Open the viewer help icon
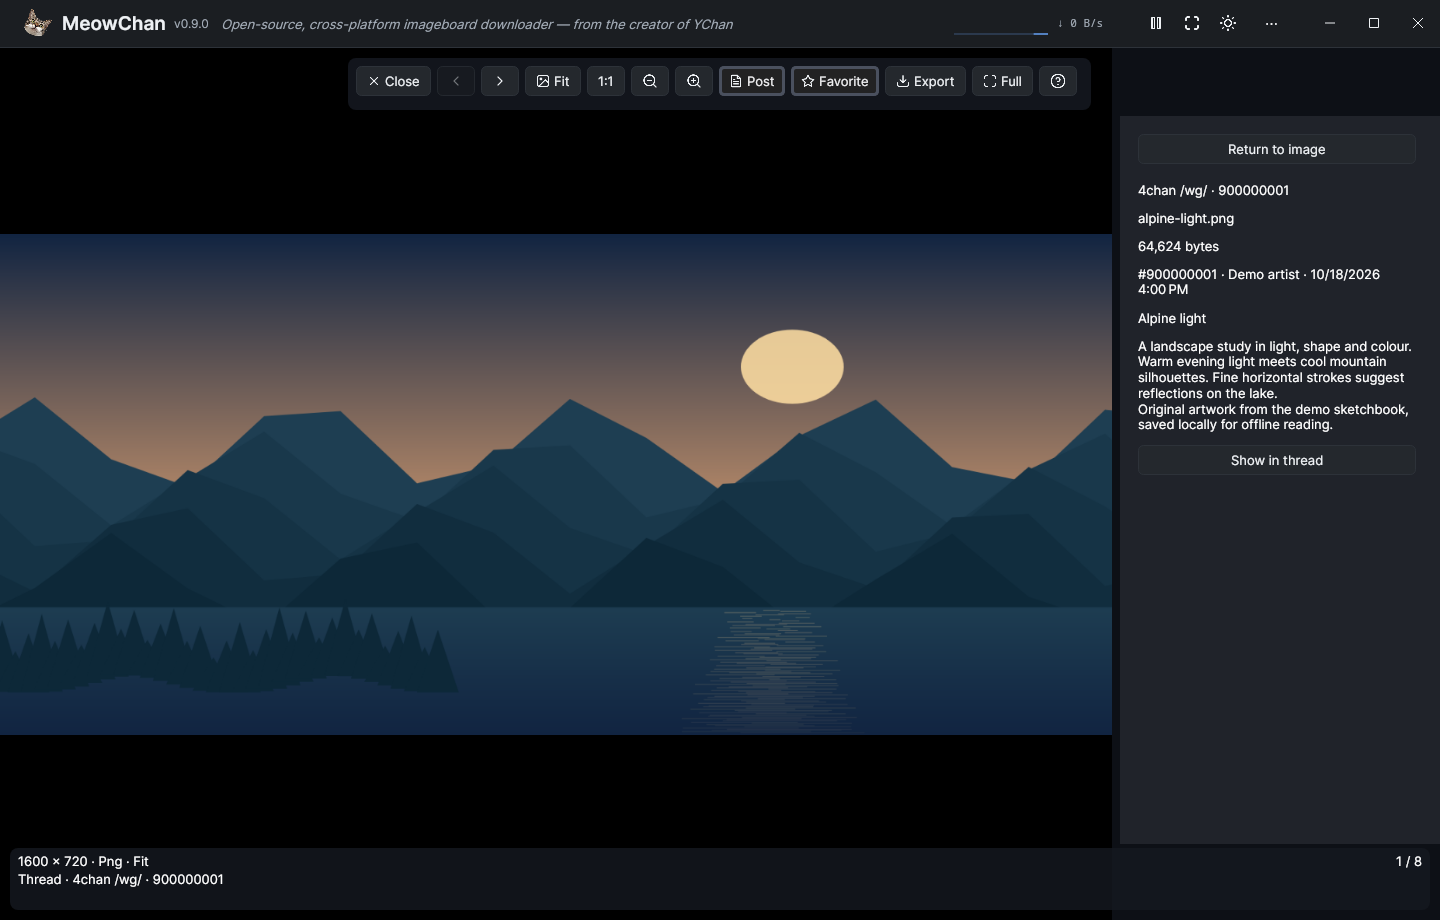 point(1058,81)
